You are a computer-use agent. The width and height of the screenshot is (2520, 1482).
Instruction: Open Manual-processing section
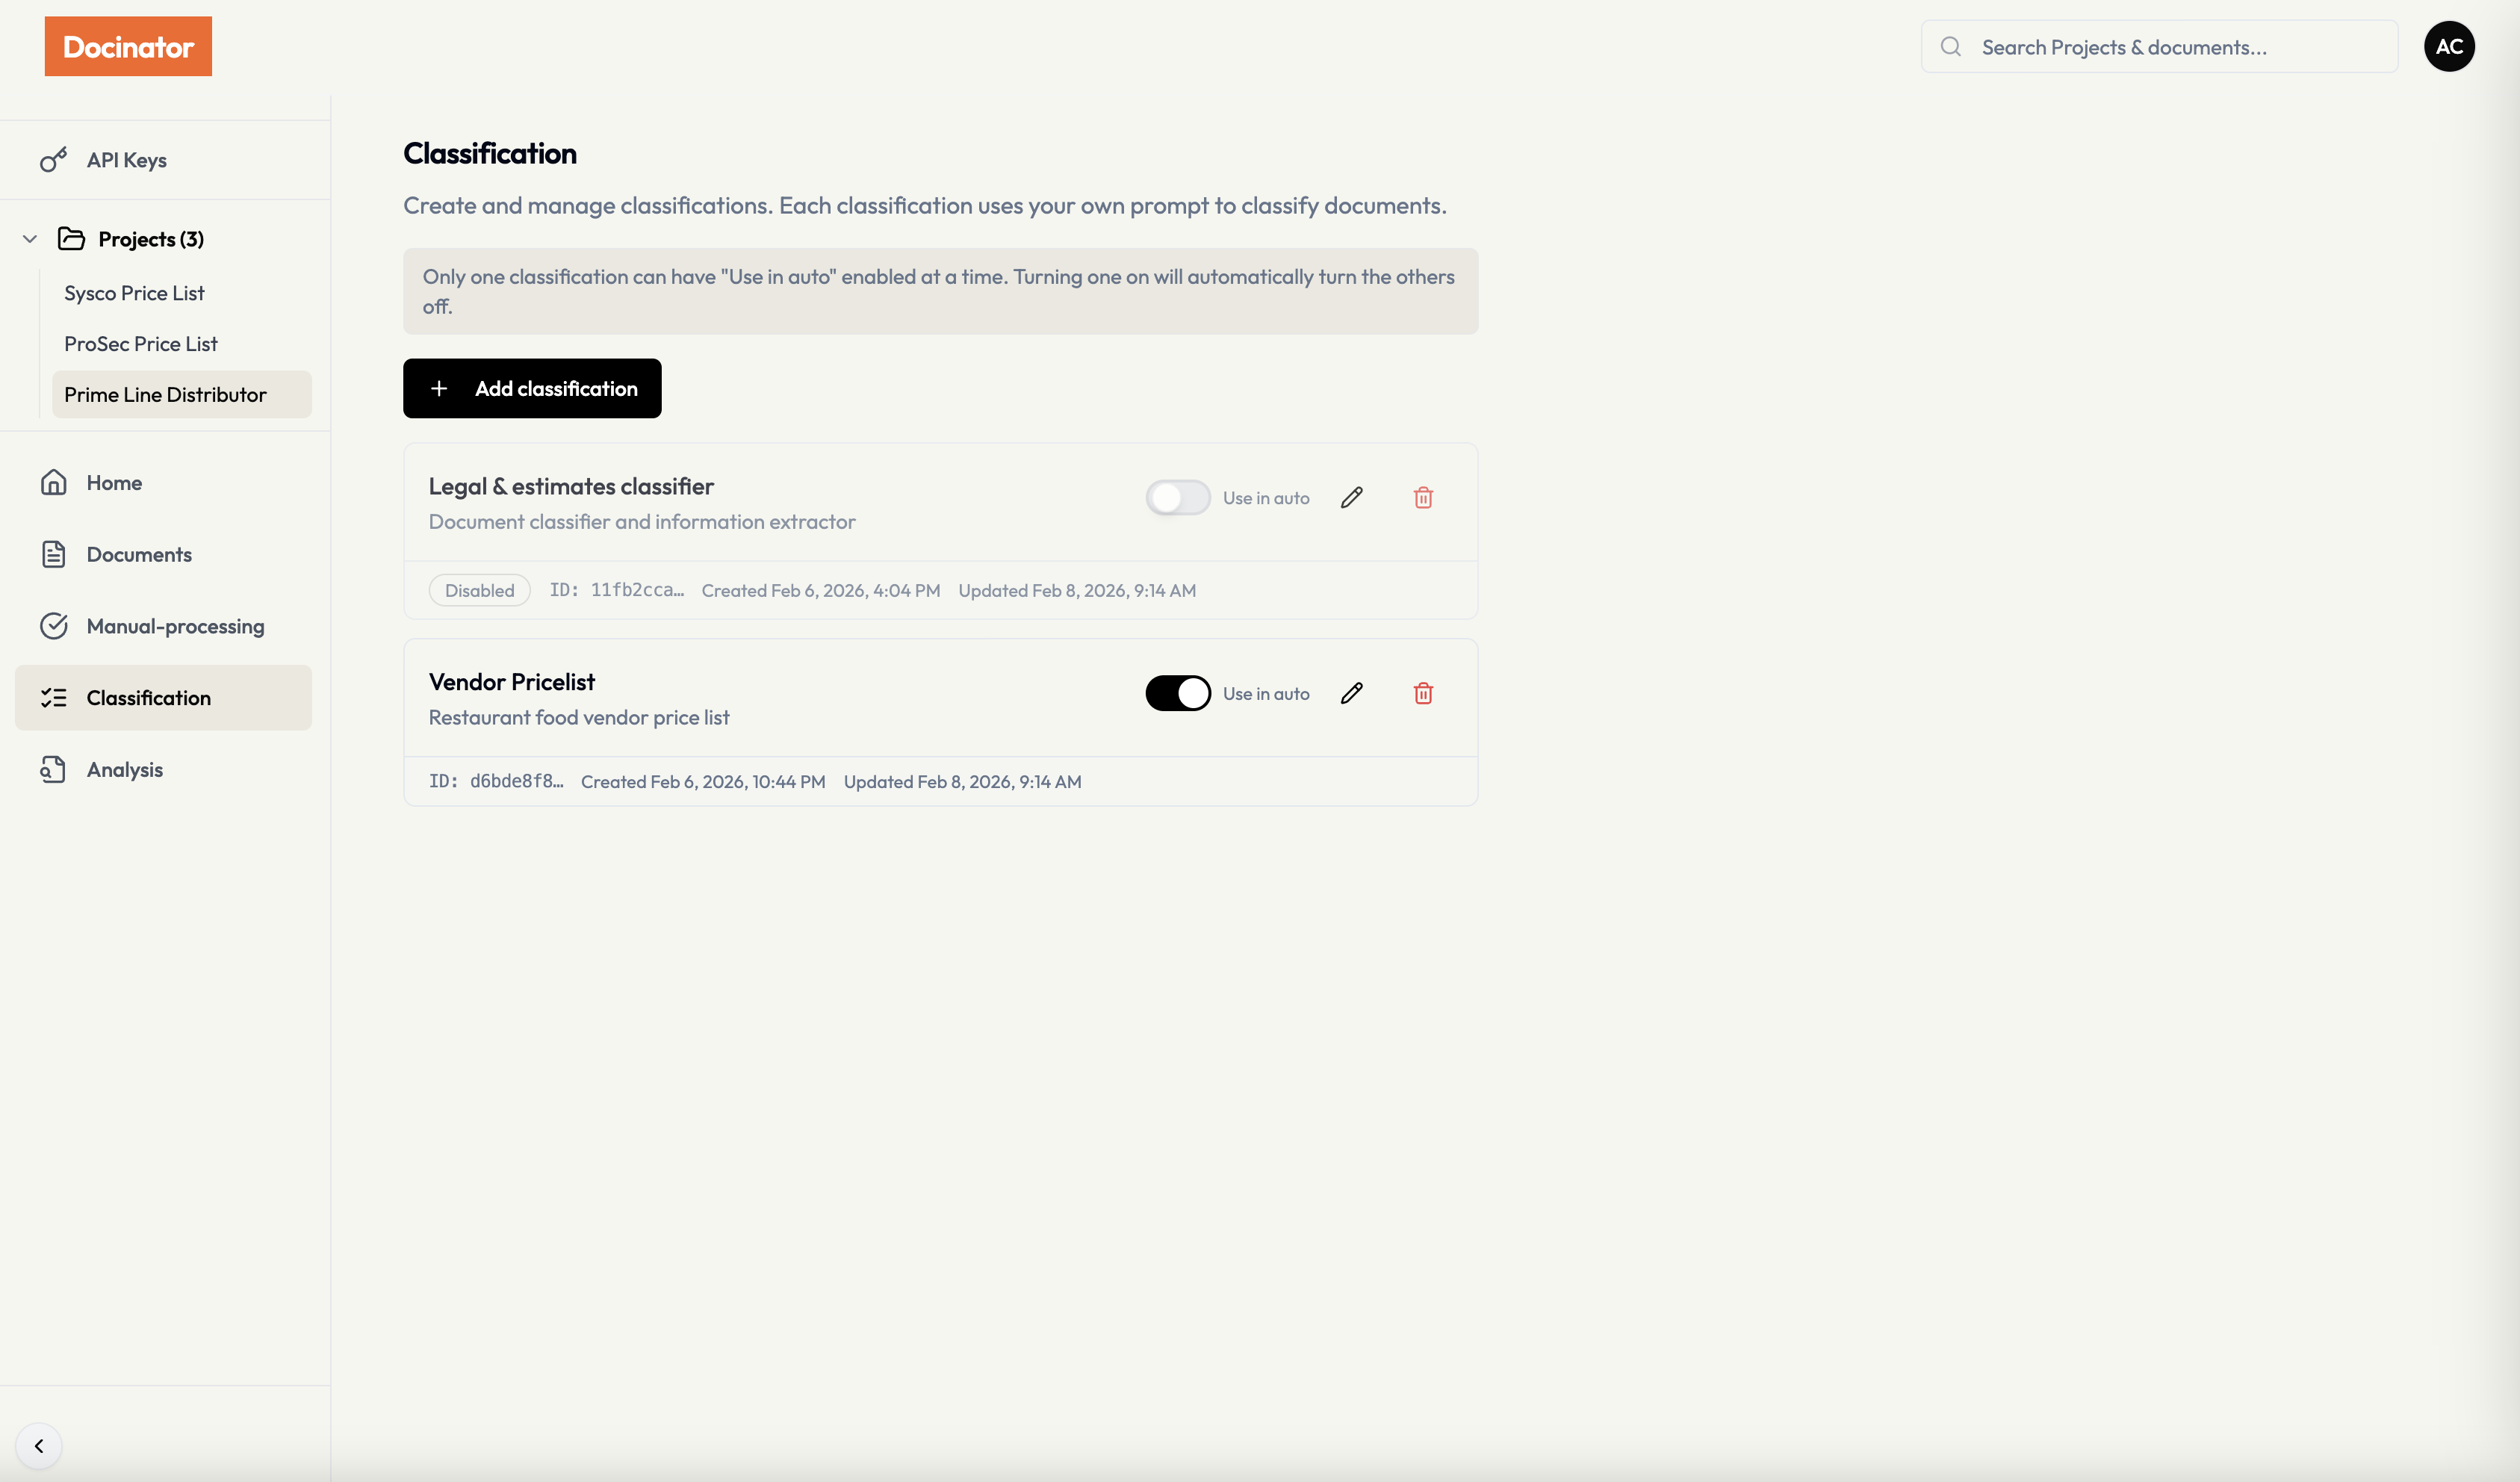point(174,626)
